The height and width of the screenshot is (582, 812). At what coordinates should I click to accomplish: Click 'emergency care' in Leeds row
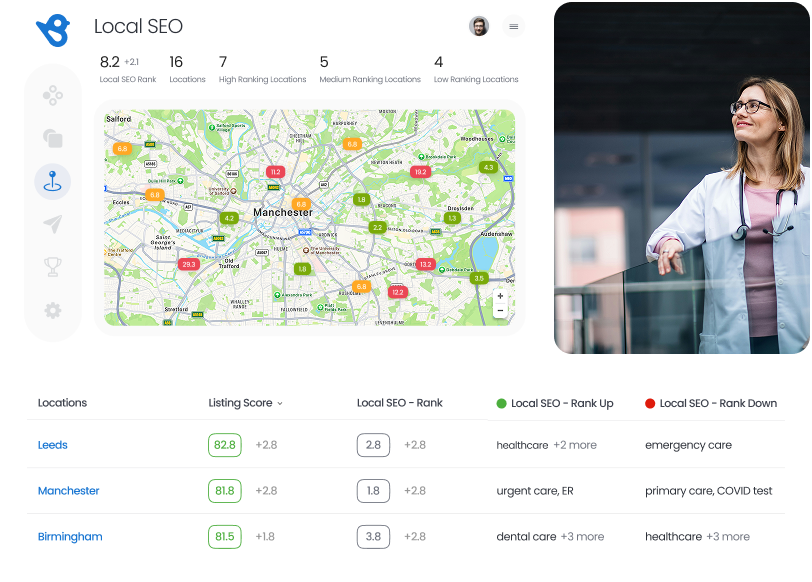688,445
